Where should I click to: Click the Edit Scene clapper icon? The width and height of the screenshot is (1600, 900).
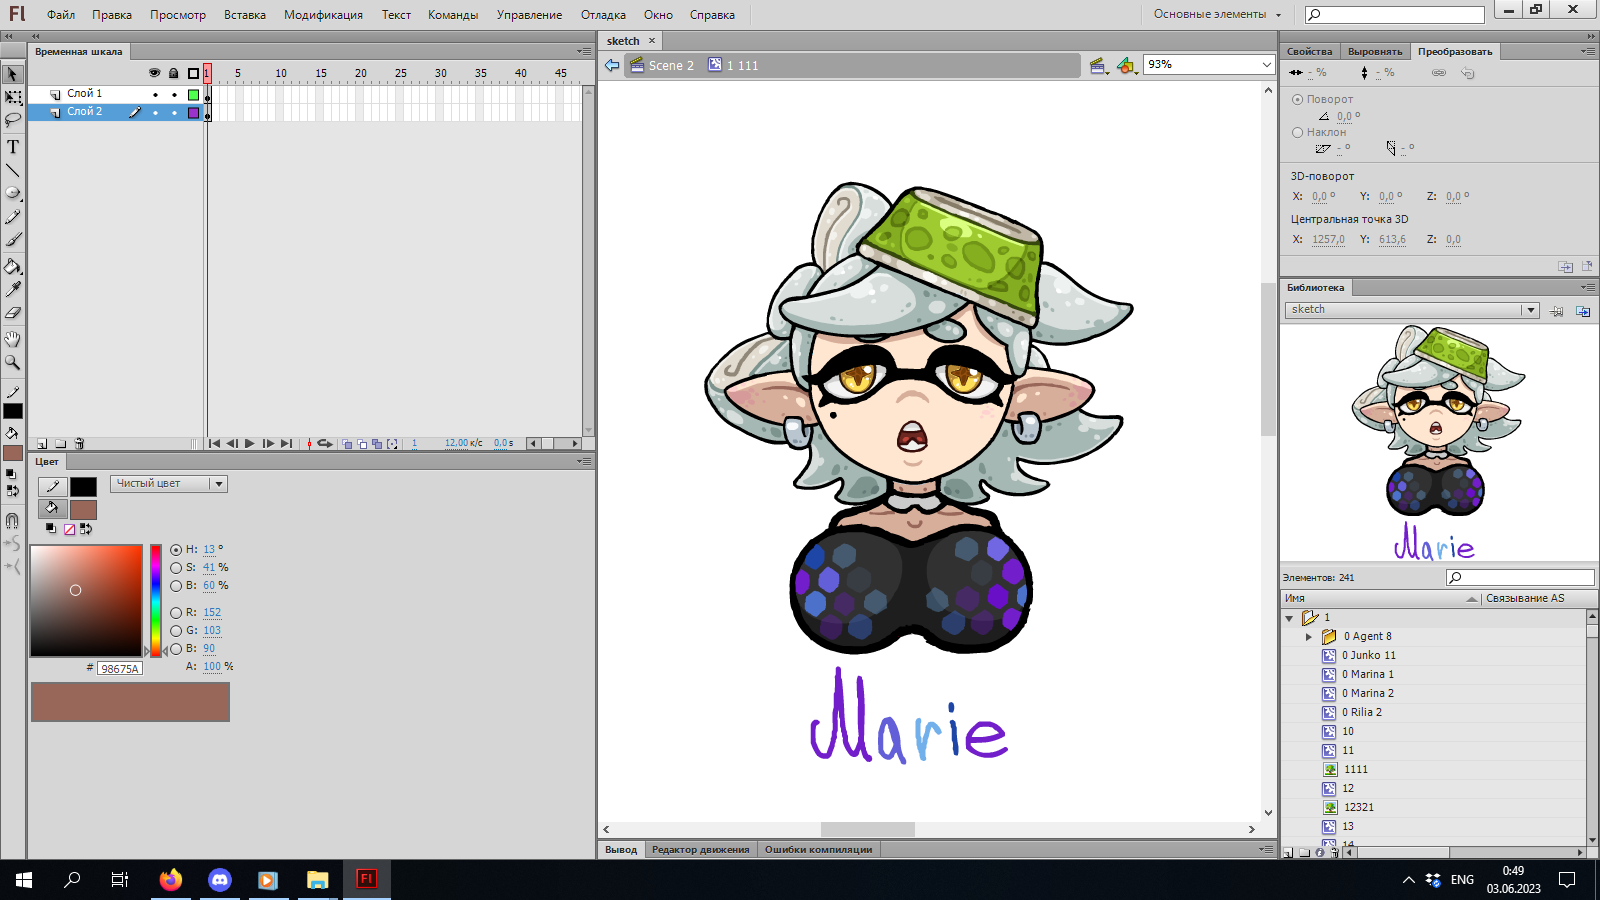pos(1098,66)
